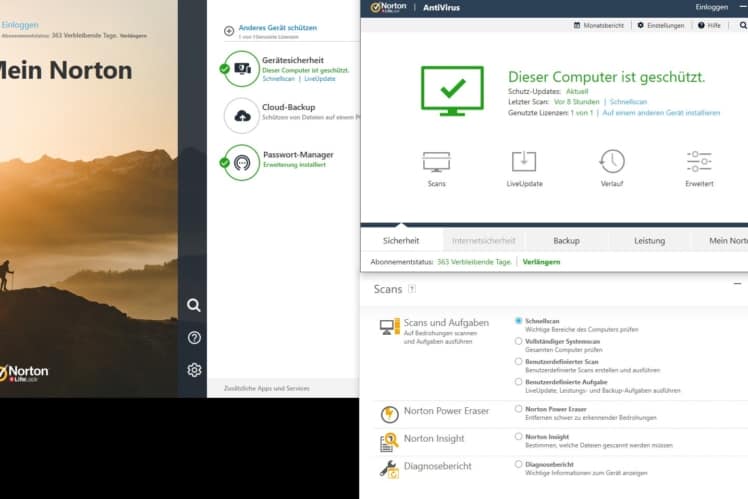Switch to the Leistung tab
This screenshot has height=499, width=748.
click(x=649, y=240)
